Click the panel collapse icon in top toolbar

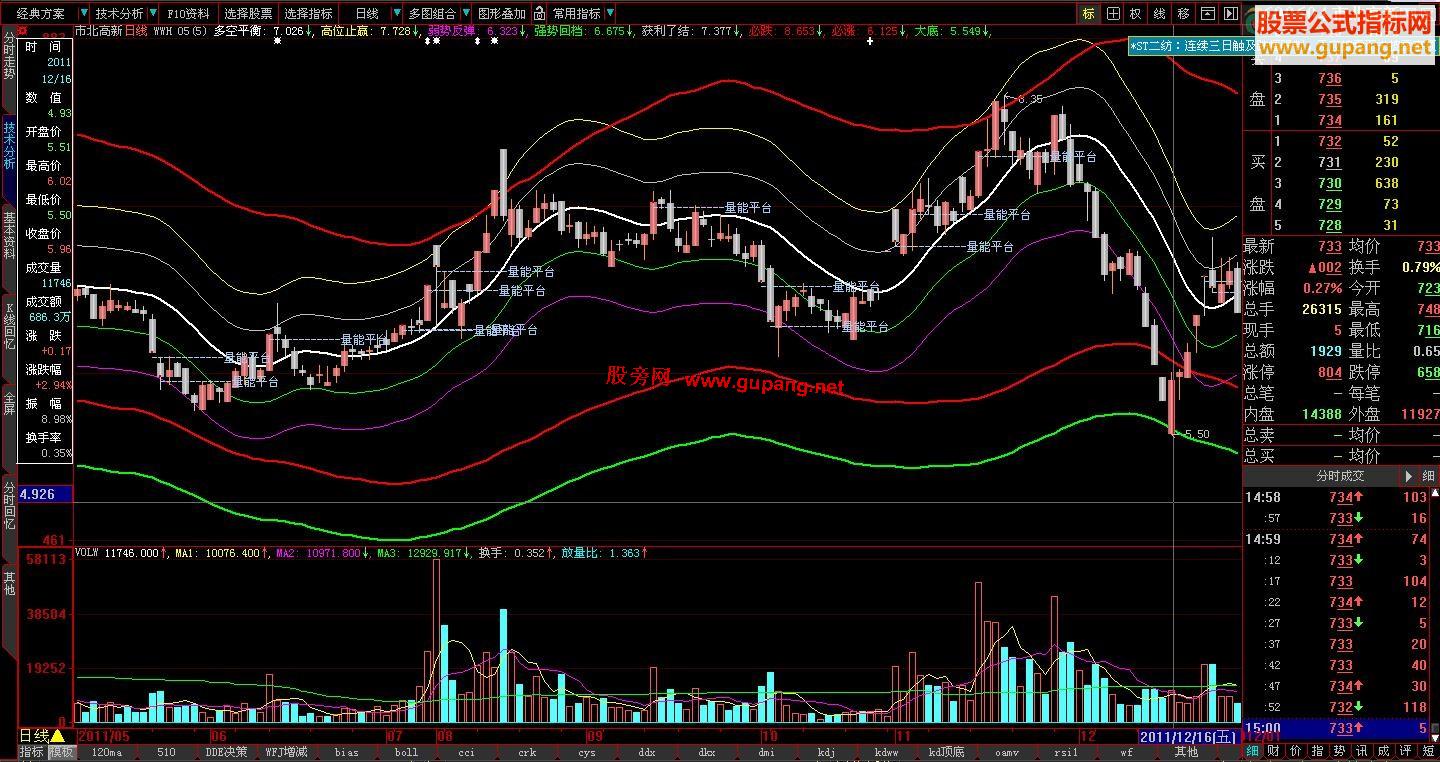(1208, 14)
